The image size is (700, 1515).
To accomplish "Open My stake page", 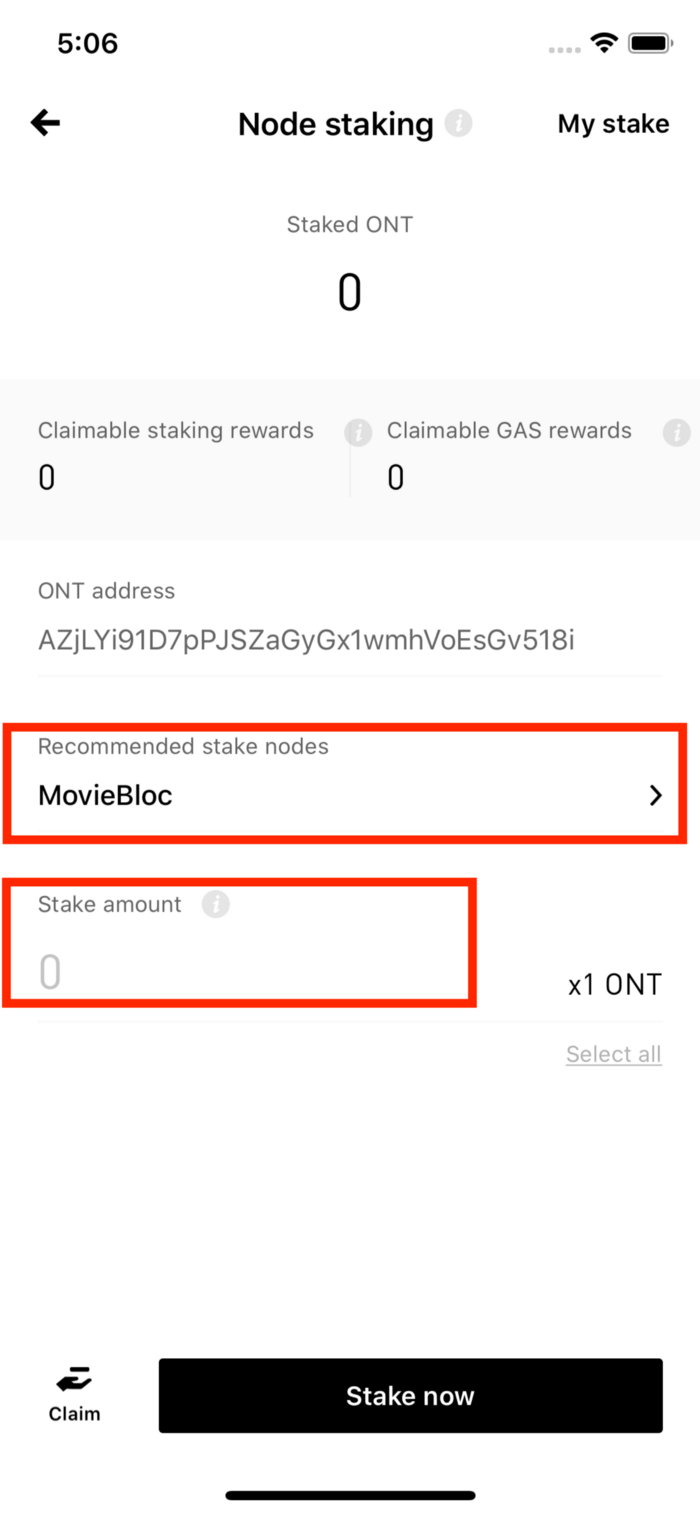I will (613, 124).
